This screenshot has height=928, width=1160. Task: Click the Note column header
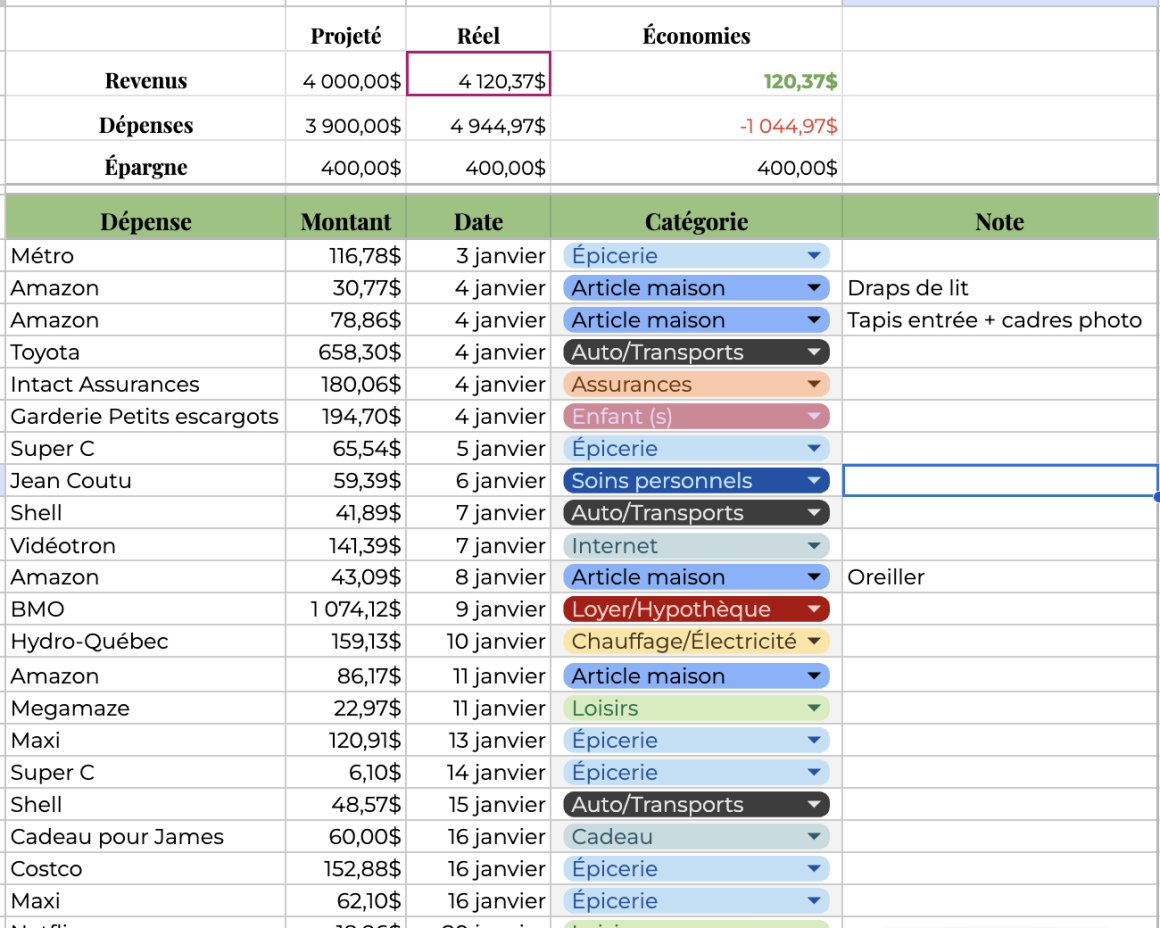click(999, 221)
